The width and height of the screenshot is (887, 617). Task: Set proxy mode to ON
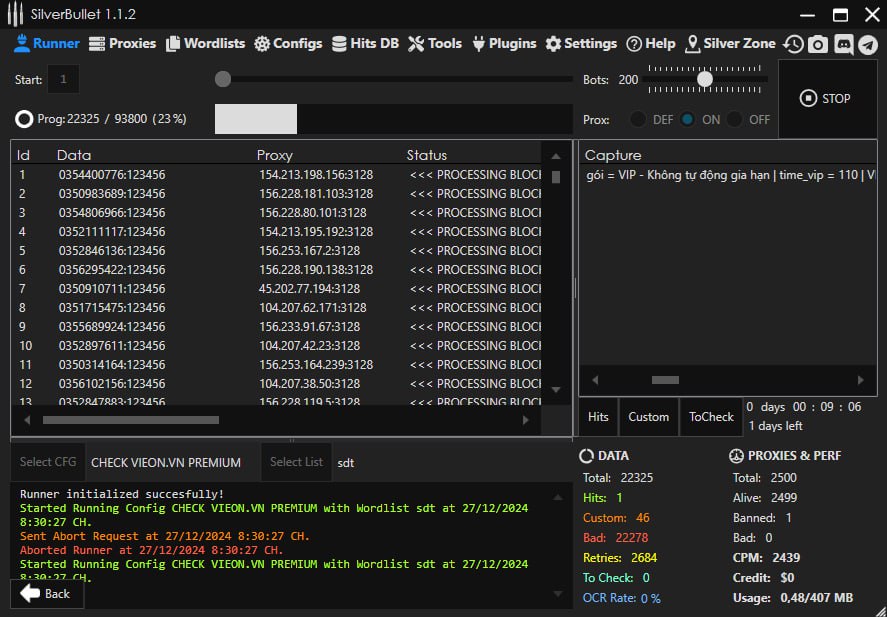pos(687,119)
